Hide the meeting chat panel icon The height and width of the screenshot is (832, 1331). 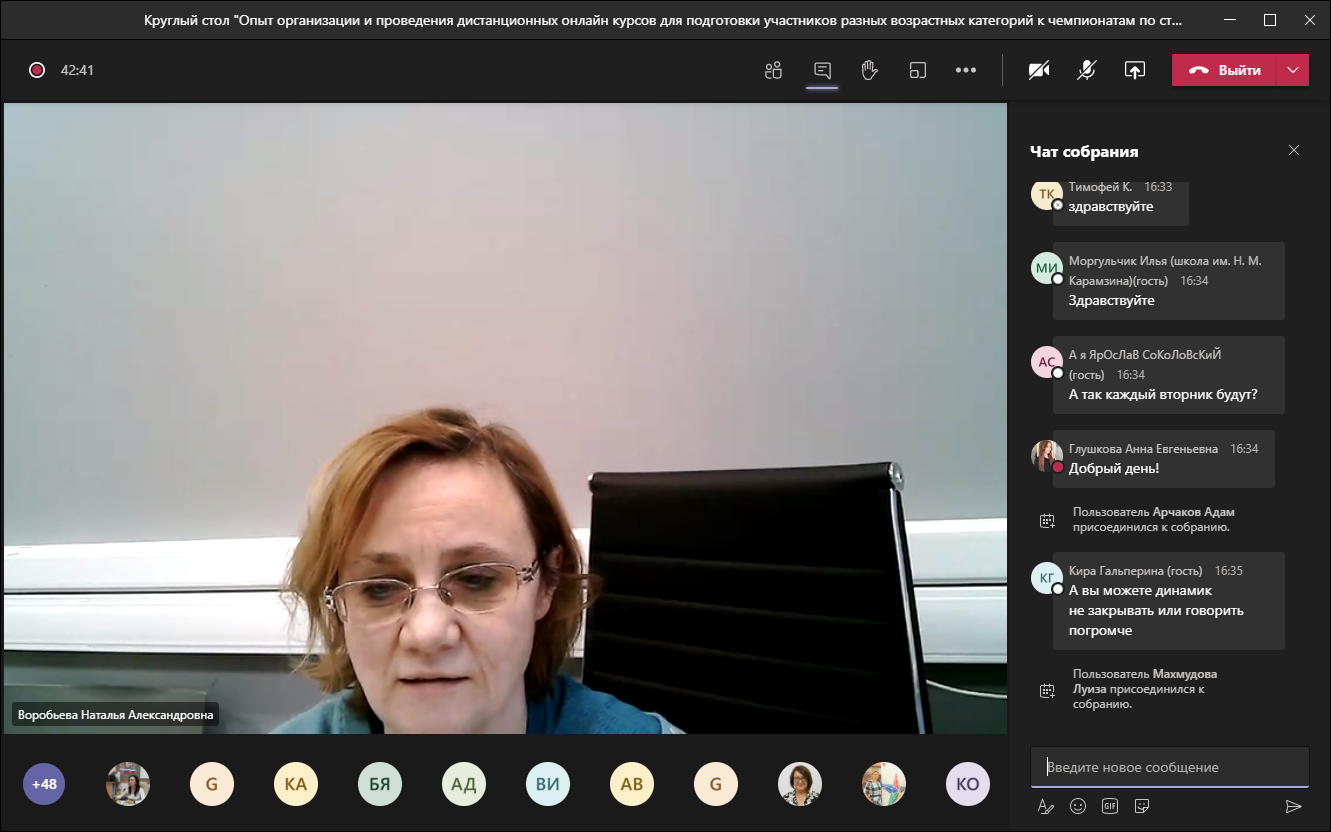coord(822,70)
